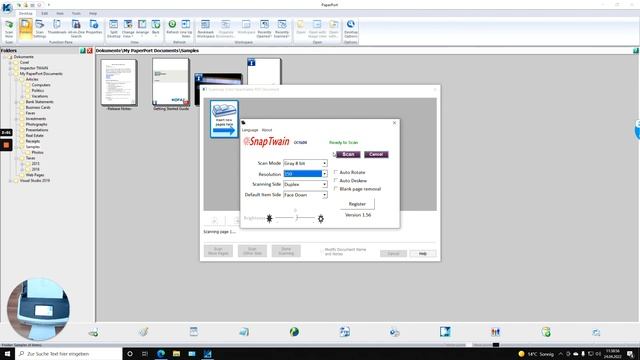Expand the Visual Studio 2019 folder
Viewport: 640px width, 360px height.
pos(10,180)
